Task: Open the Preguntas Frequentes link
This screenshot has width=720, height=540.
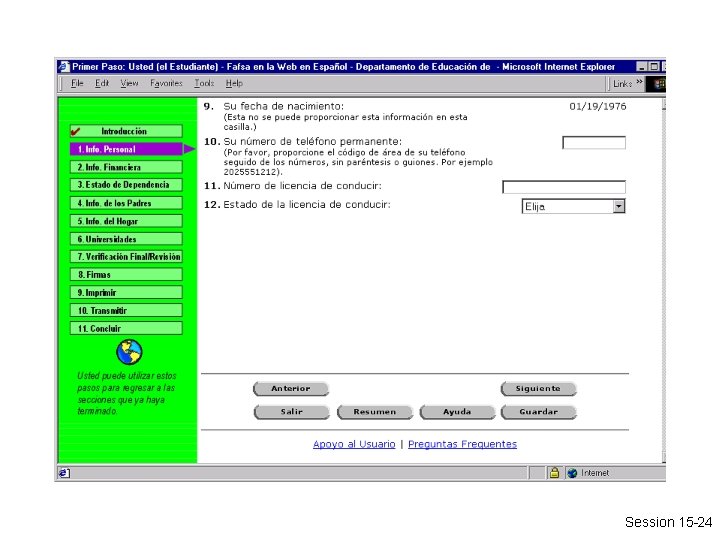Action: pyautogui.click(x=462, y=444)
